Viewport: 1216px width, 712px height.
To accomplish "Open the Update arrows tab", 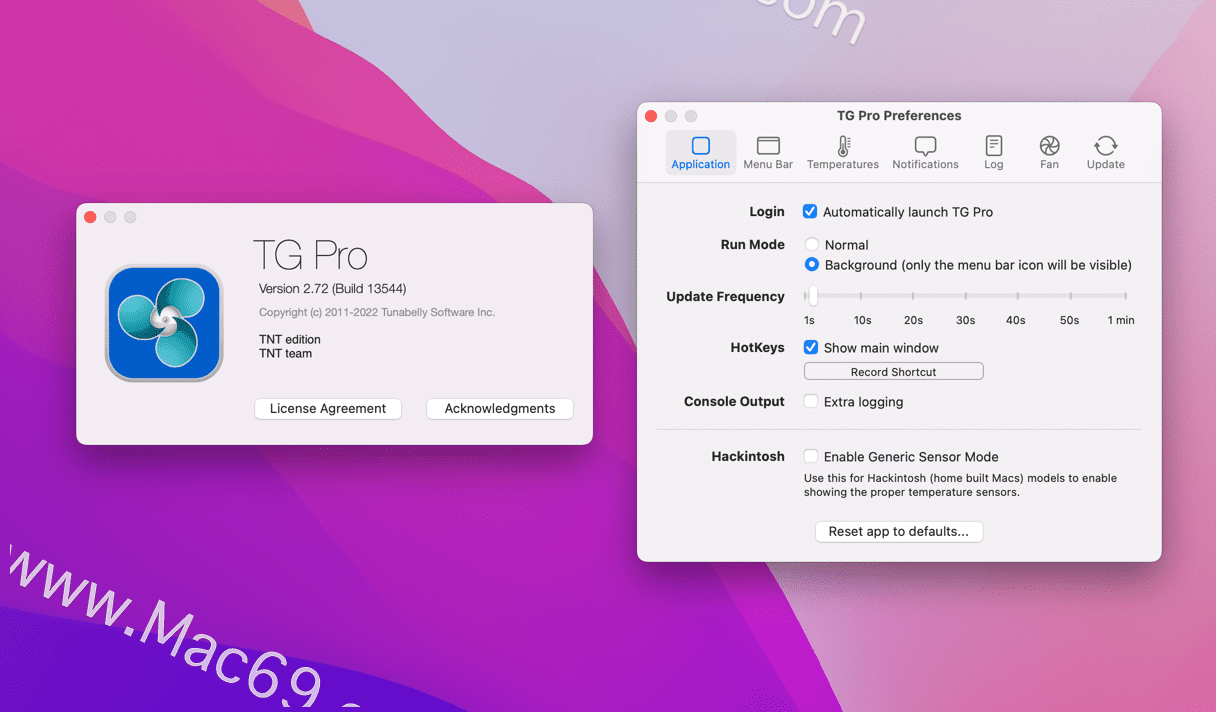I will 1105,153.
